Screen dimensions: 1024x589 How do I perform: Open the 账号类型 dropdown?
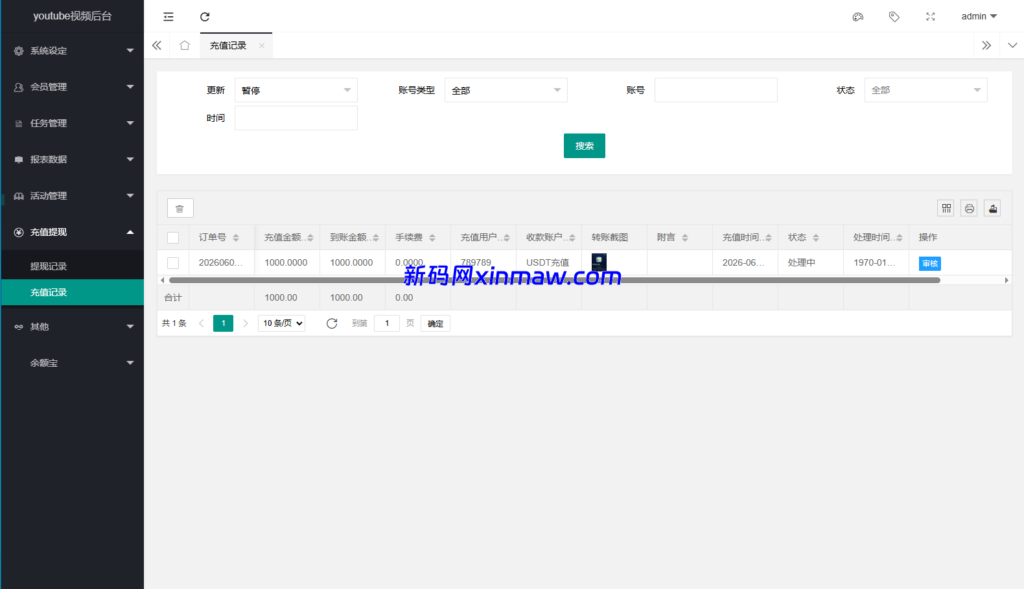505,90
